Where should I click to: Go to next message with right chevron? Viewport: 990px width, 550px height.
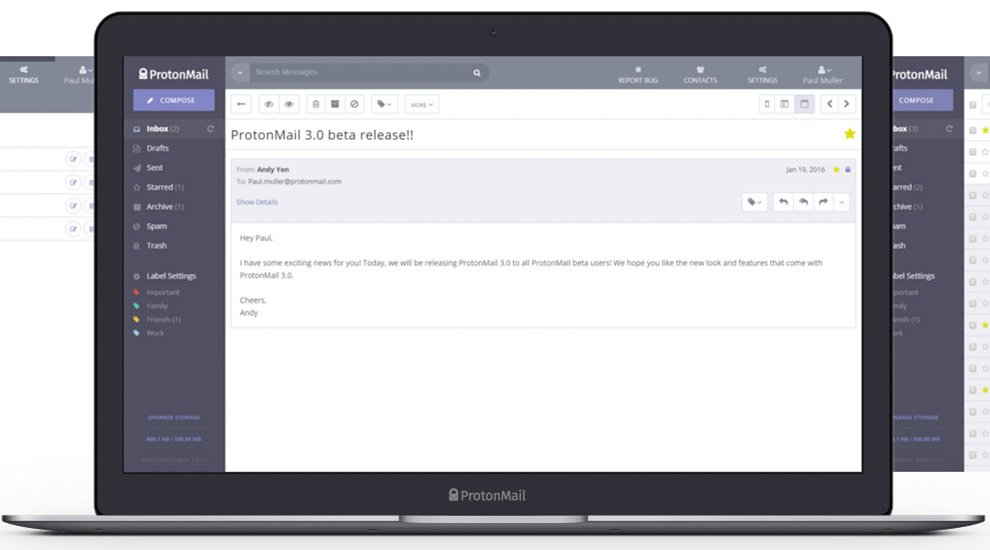coord(847,104)
